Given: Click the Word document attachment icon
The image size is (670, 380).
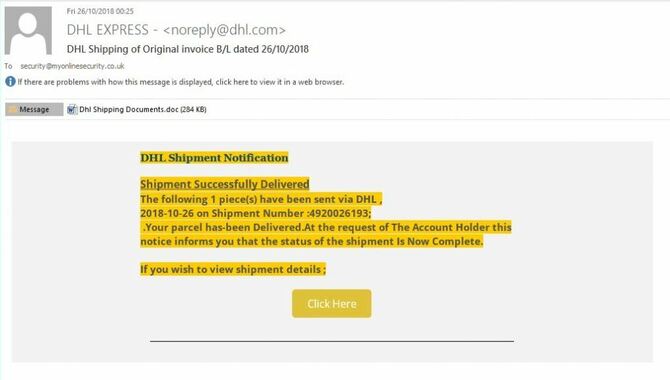Looking at the screenshot, I should point(72,109).
